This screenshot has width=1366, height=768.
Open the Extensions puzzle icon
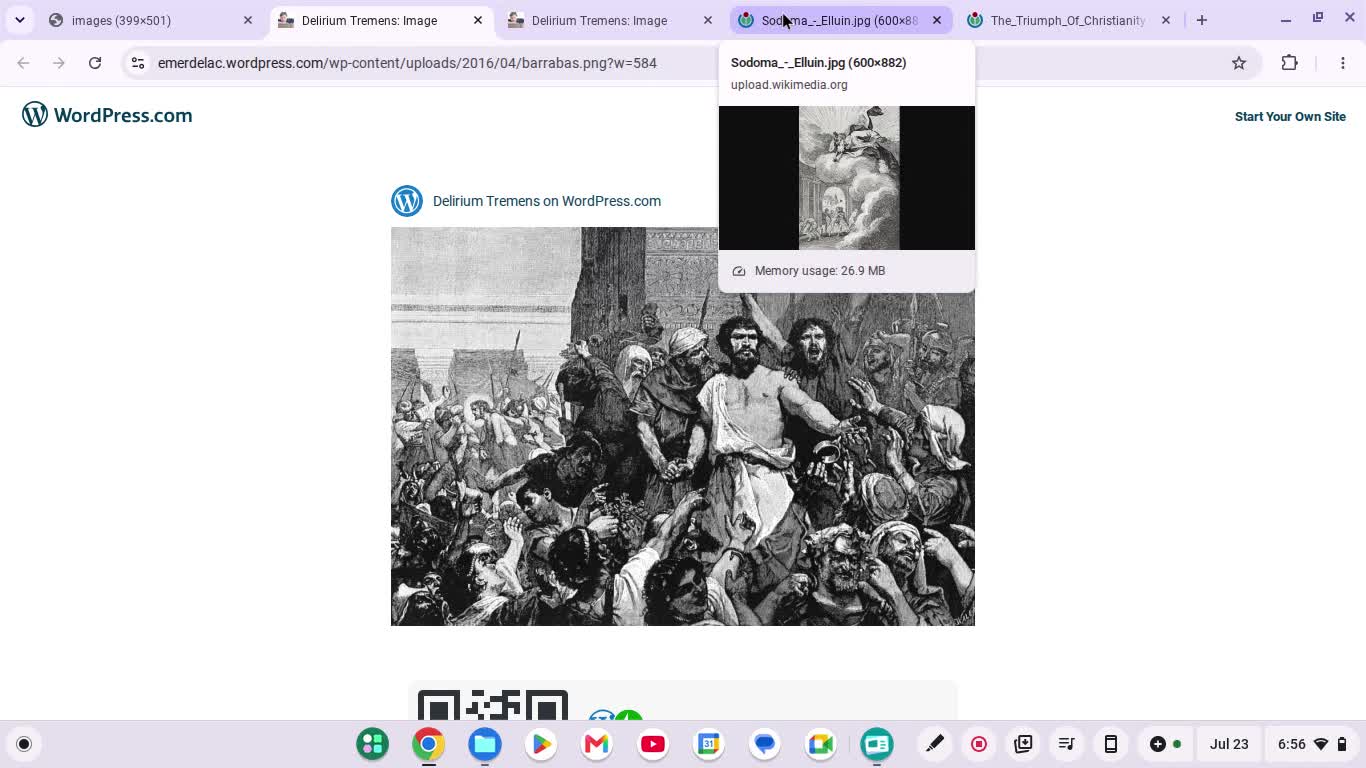pyautogui.click(x=1289, y=63)
